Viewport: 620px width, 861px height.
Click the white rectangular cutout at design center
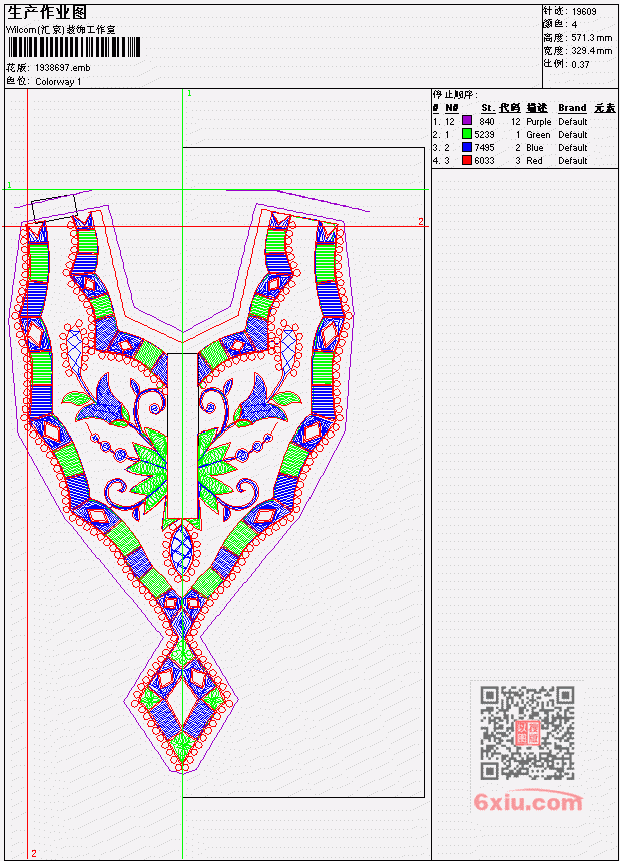coord(182,435)
